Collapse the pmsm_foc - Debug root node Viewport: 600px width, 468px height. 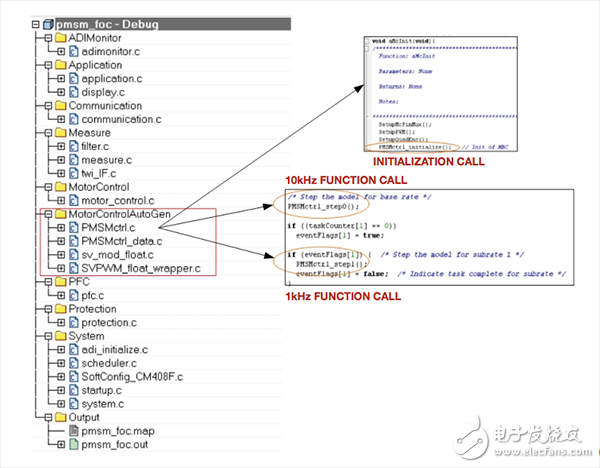(x=34, y=22)
